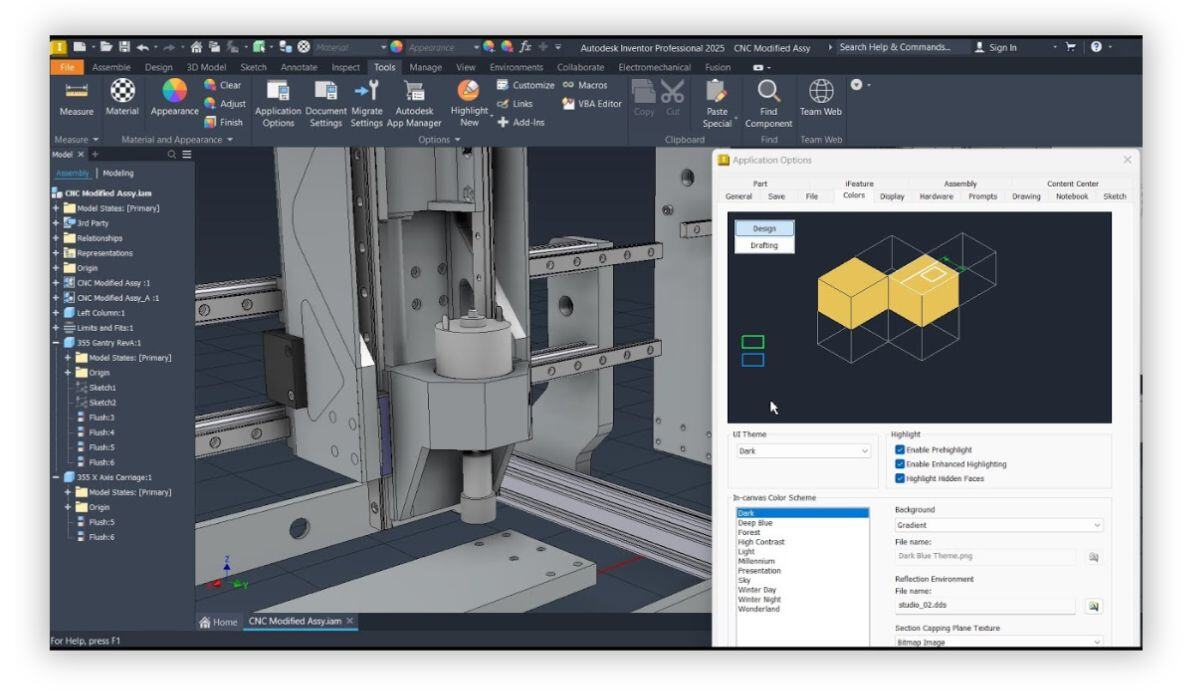Click the studio_02.dds file name field
The width and height of the screenshot is (1200, 700).
pos(985,606)
